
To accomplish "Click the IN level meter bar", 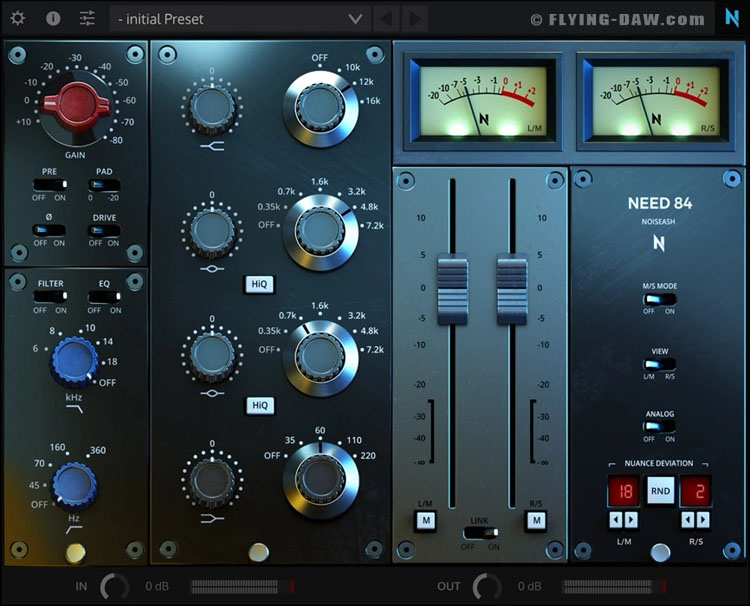I will tap(243, 586).
